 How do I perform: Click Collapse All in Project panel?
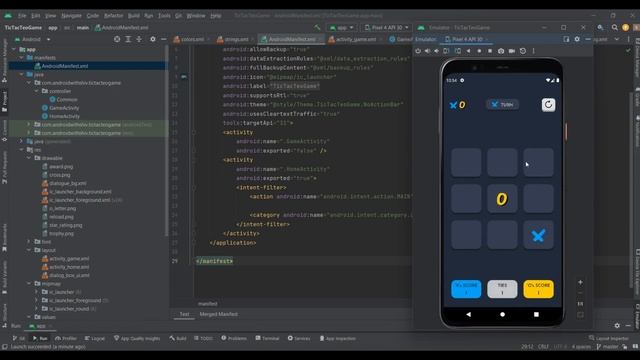click(x=139, y=39)
